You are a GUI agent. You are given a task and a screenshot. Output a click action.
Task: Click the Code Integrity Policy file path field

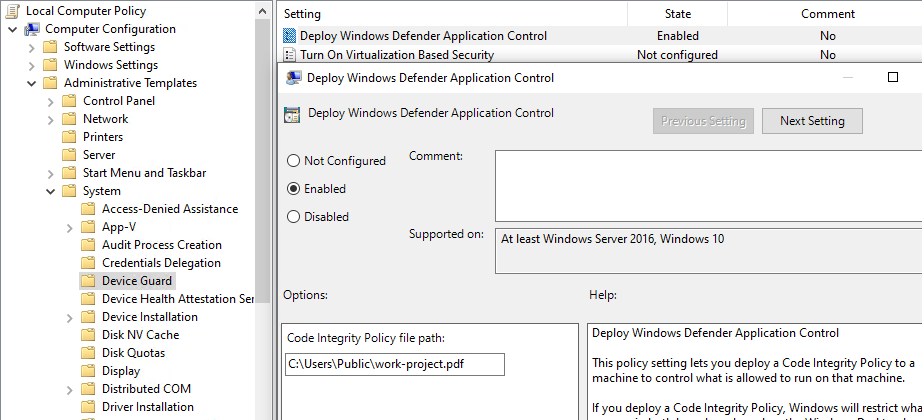pos(394,364)
